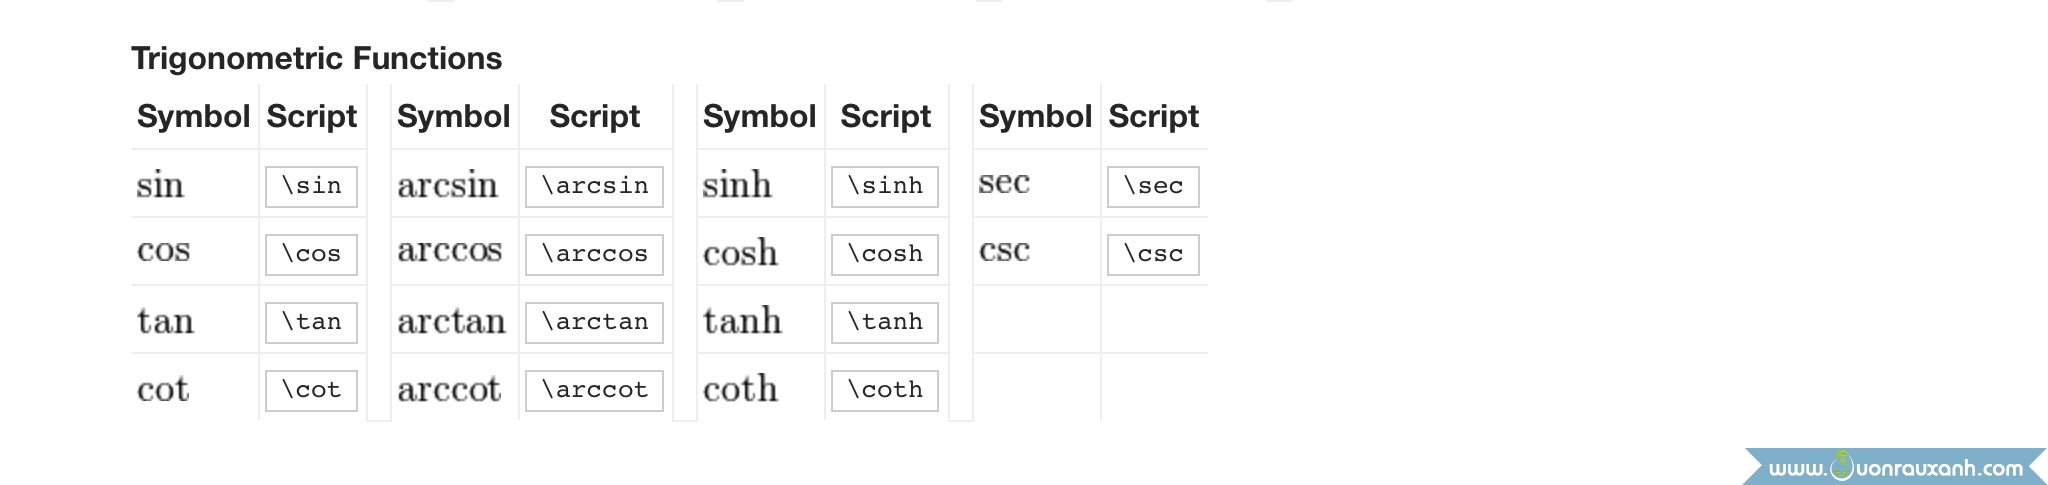The image size is (2048, 485).
Task: Click the \sec script box
Action: coord(1153,186)
